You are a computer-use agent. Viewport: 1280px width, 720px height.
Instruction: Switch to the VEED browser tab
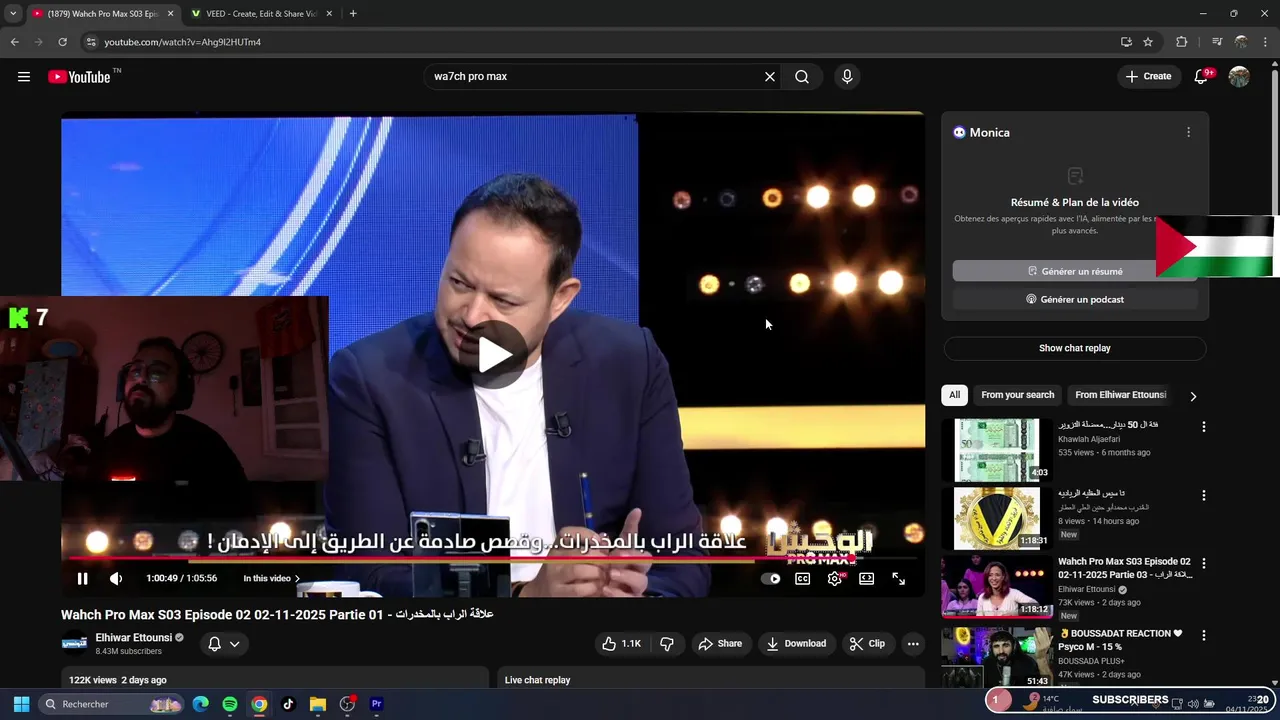263,14
